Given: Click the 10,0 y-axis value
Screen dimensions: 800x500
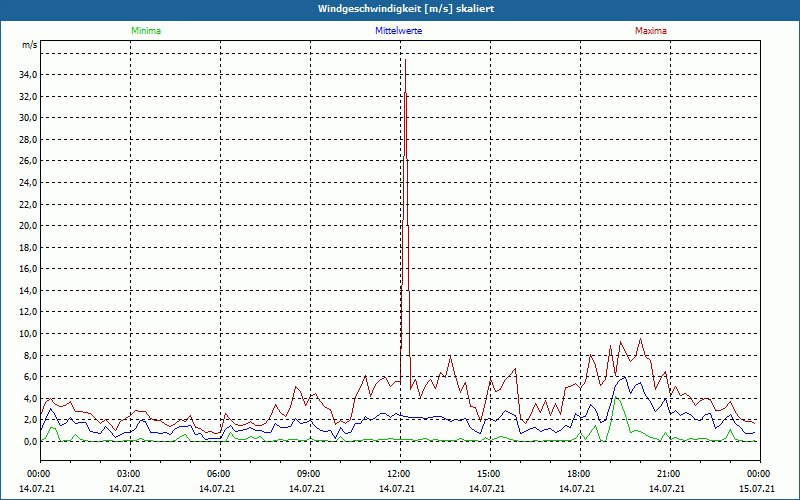Looking at the screenshot, I should (x=28, y=334).
